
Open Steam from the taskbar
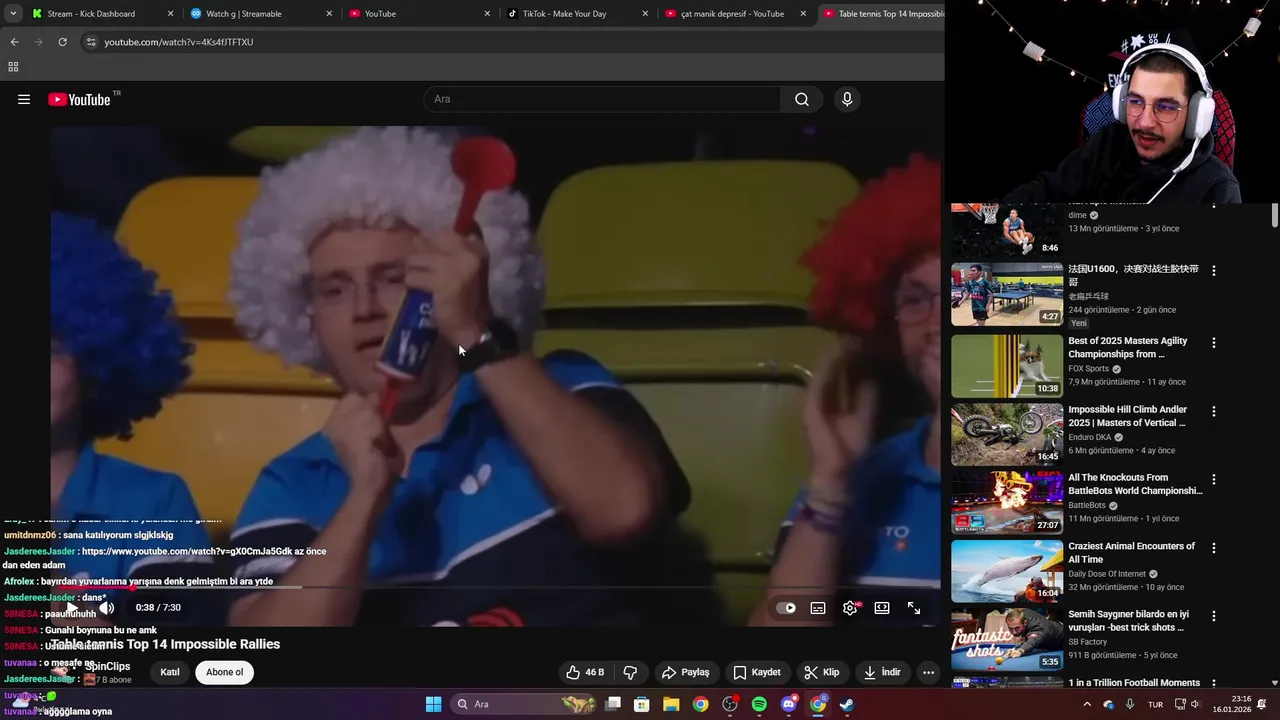[x=847, y=704]
